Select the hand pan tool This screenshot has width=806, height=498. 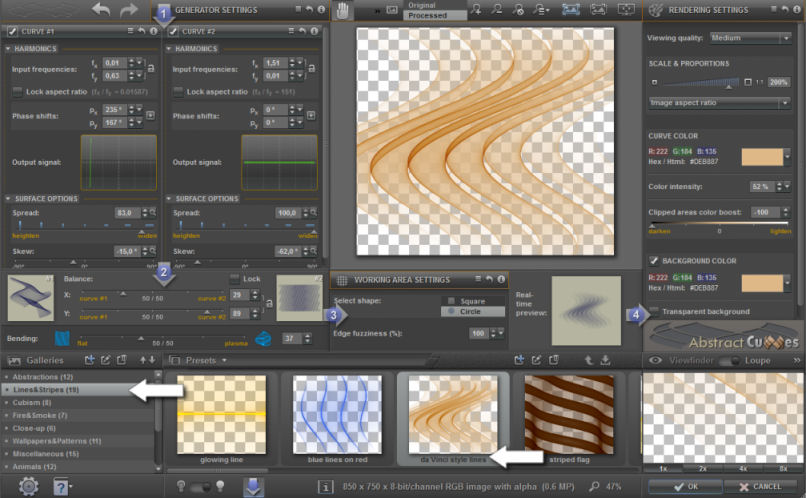pos(344,11)
